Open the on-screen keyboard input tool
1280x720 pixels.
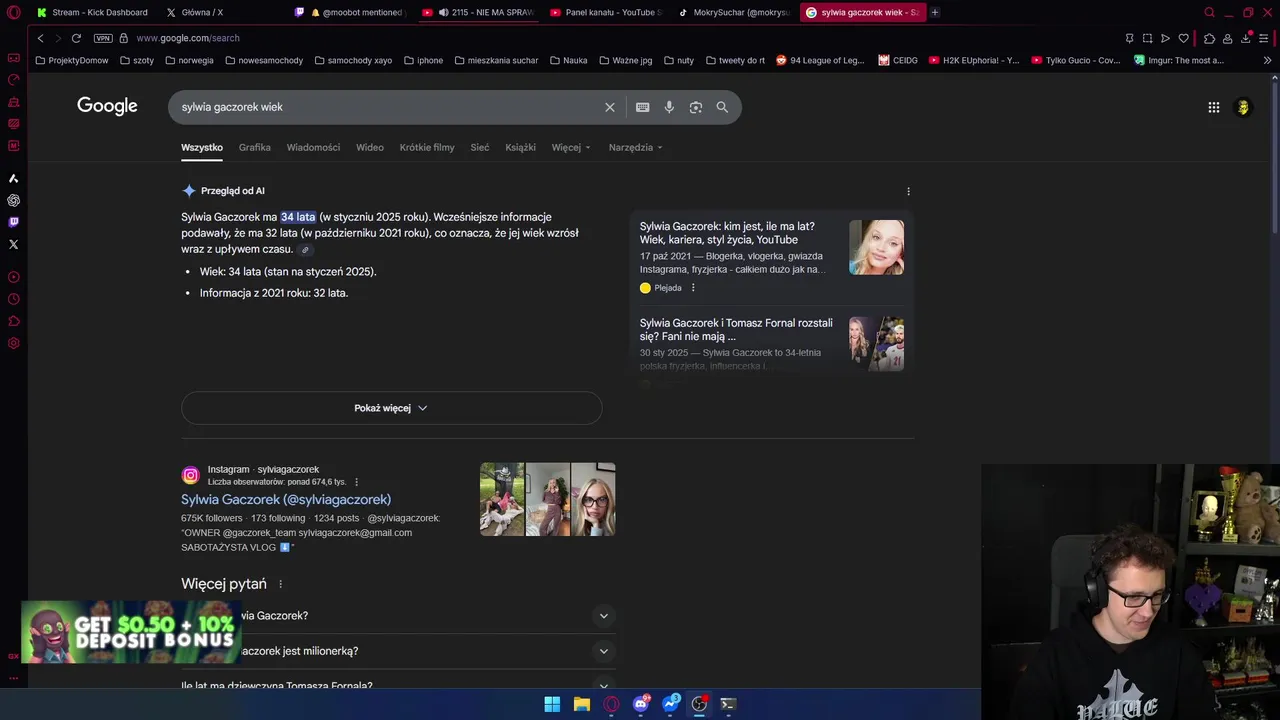(x=643, y=107)
